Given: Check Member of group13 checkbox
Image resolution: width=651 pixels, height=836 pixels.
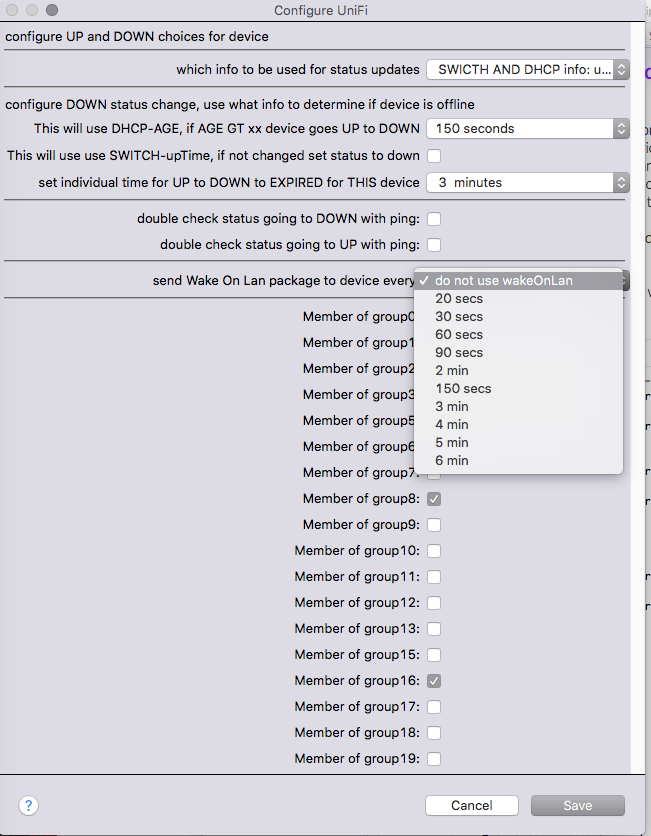Looking at the screenshot, I should [x=434, y=629].
